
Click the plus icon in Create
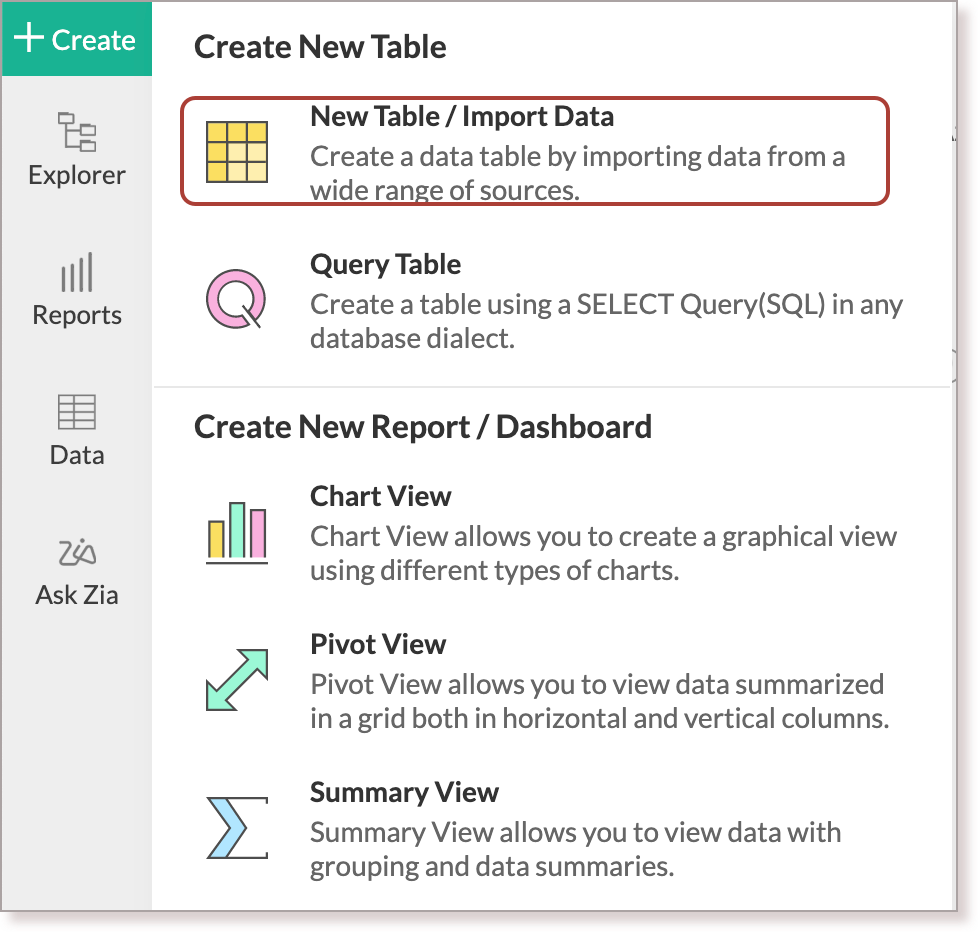click(x=29, y=39)
